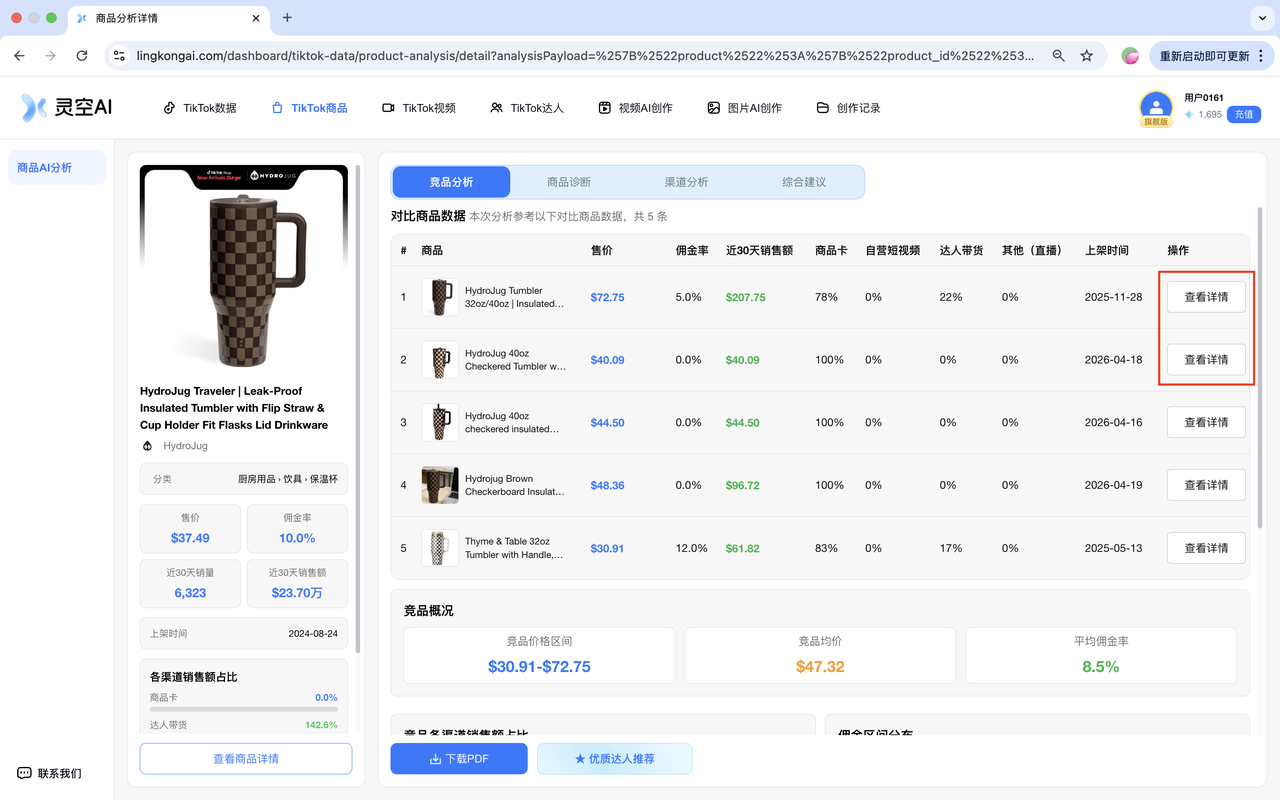Click thumbnail of HydroJug 40oz Checkered Tumbler
This screenshot has width=1280, height=800.
(x=440, y=360)
